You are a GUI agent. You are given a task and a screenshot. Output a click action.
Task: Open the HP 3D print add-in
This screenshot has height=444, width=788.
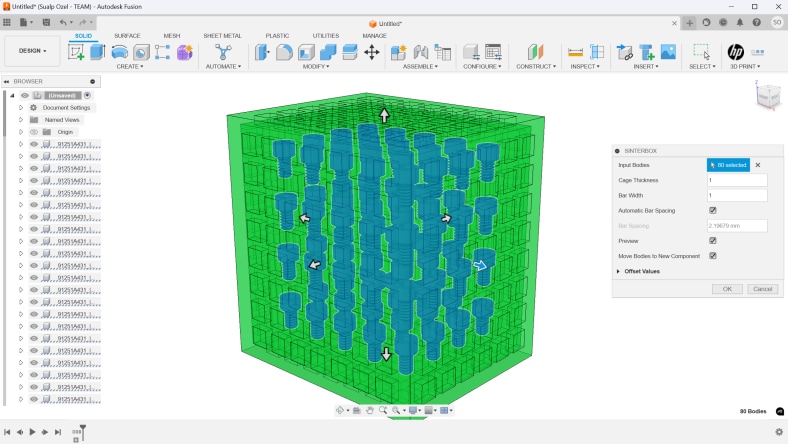tap(736, 52)
